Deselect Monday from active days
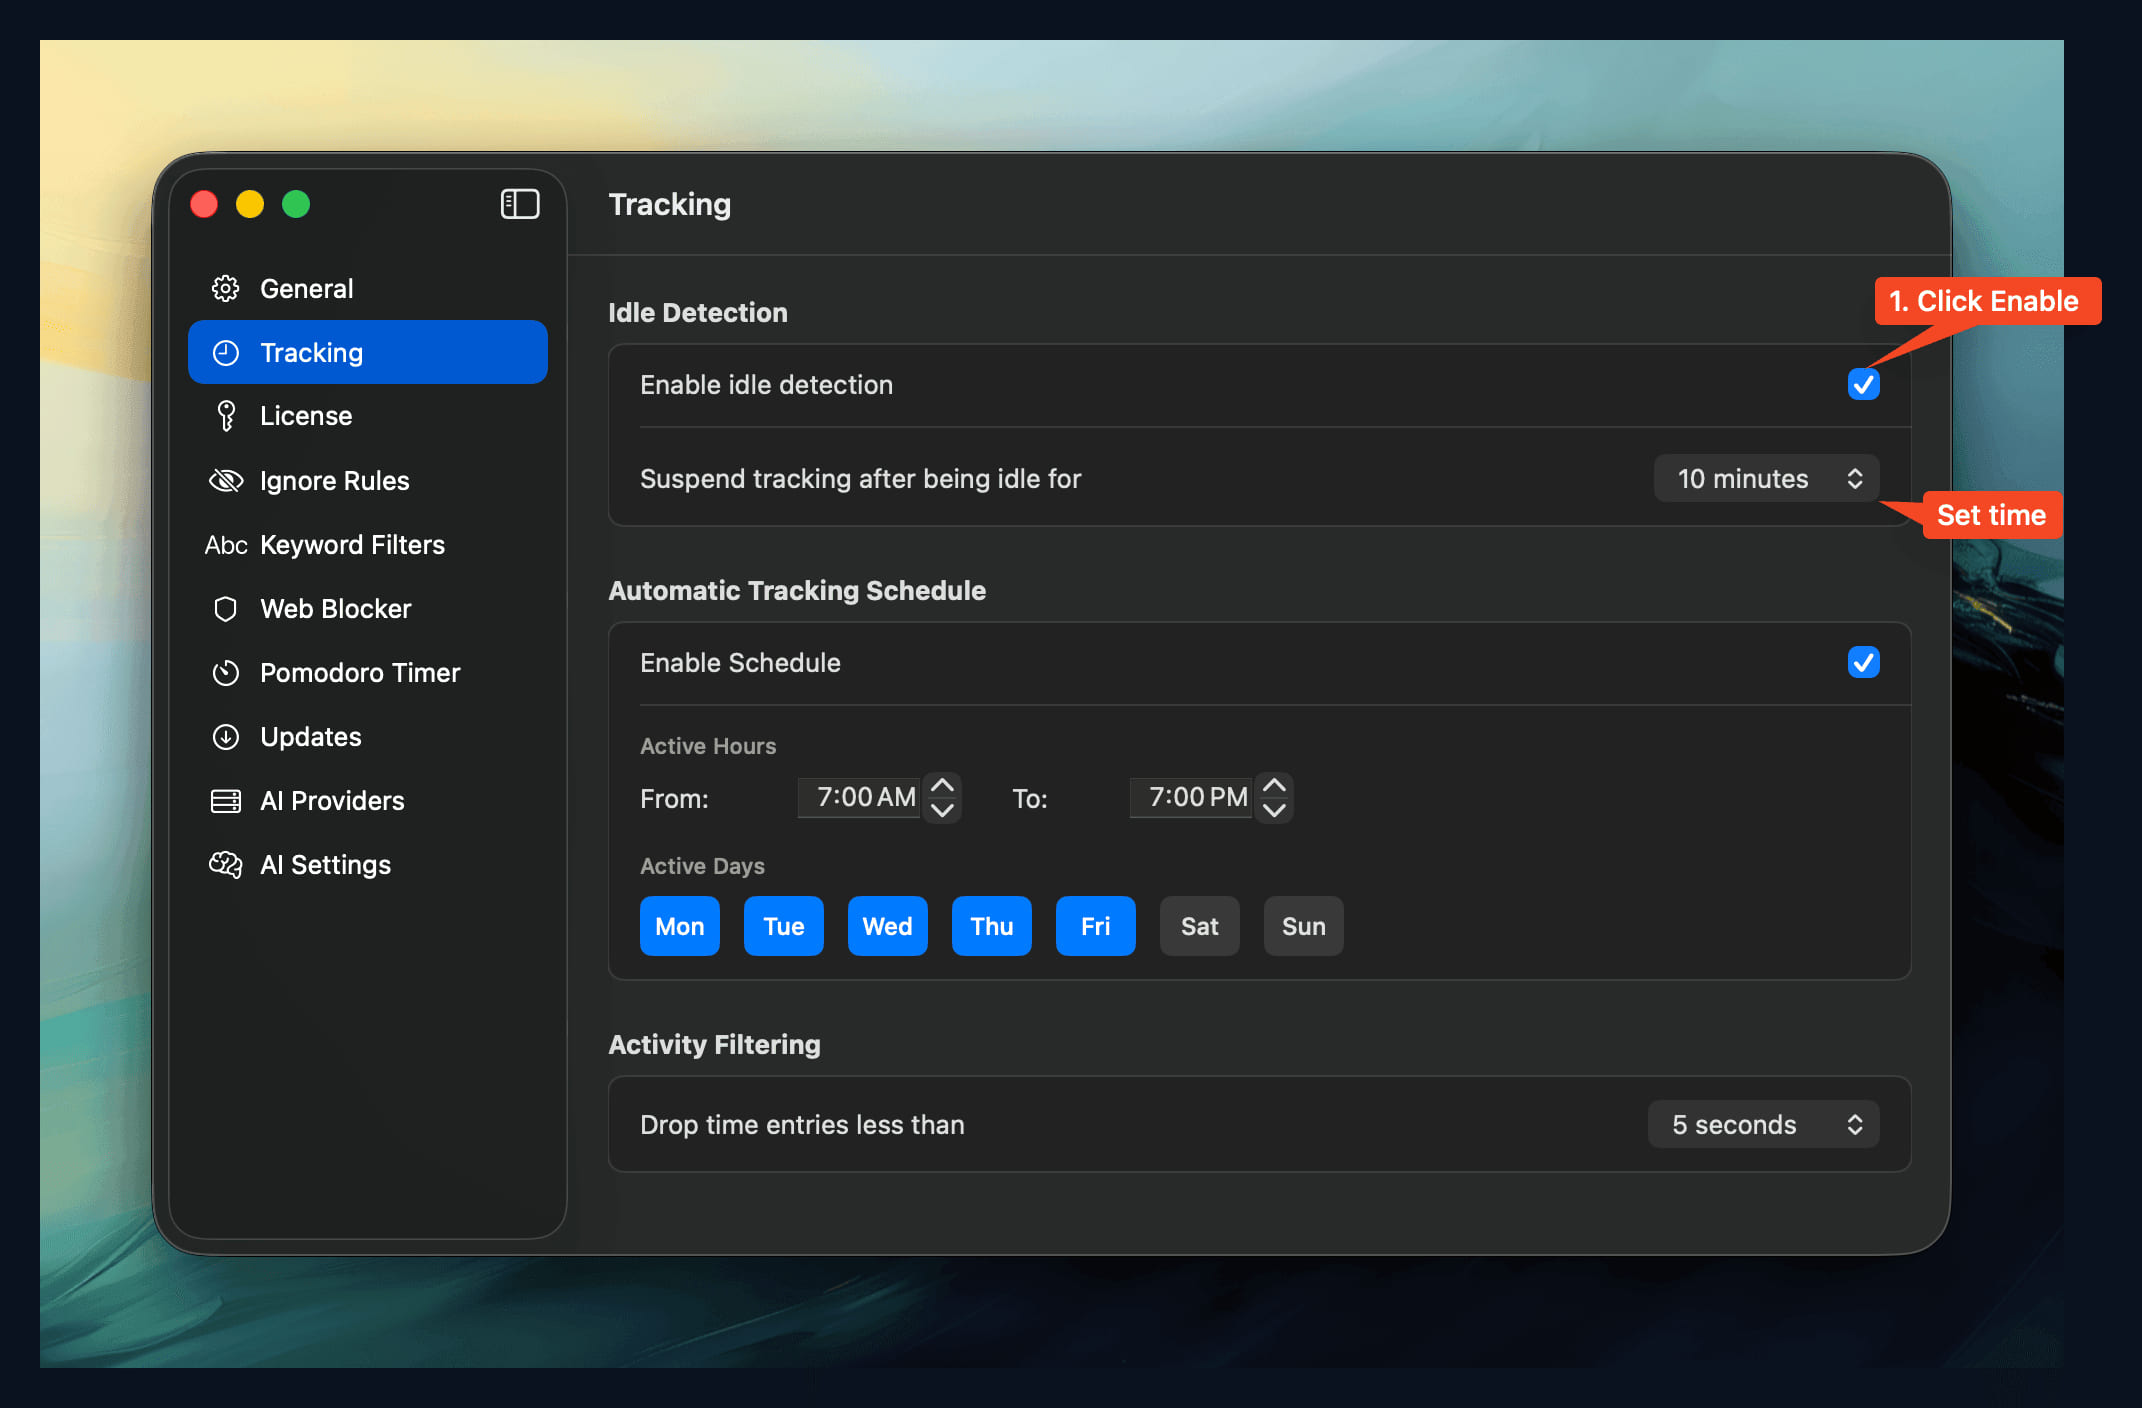 coord(679,926)
